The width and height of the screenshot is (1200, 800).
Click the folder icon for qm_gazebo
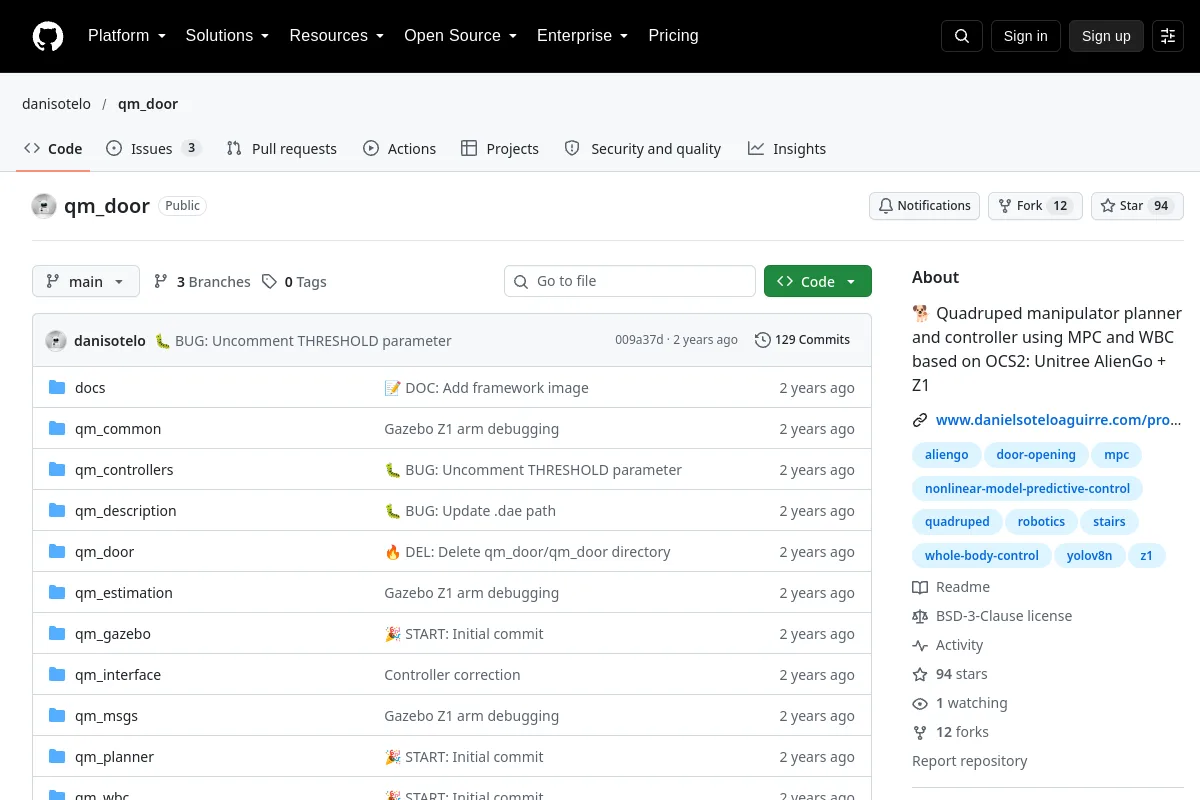pyautogui.click(x=57, y=633)
